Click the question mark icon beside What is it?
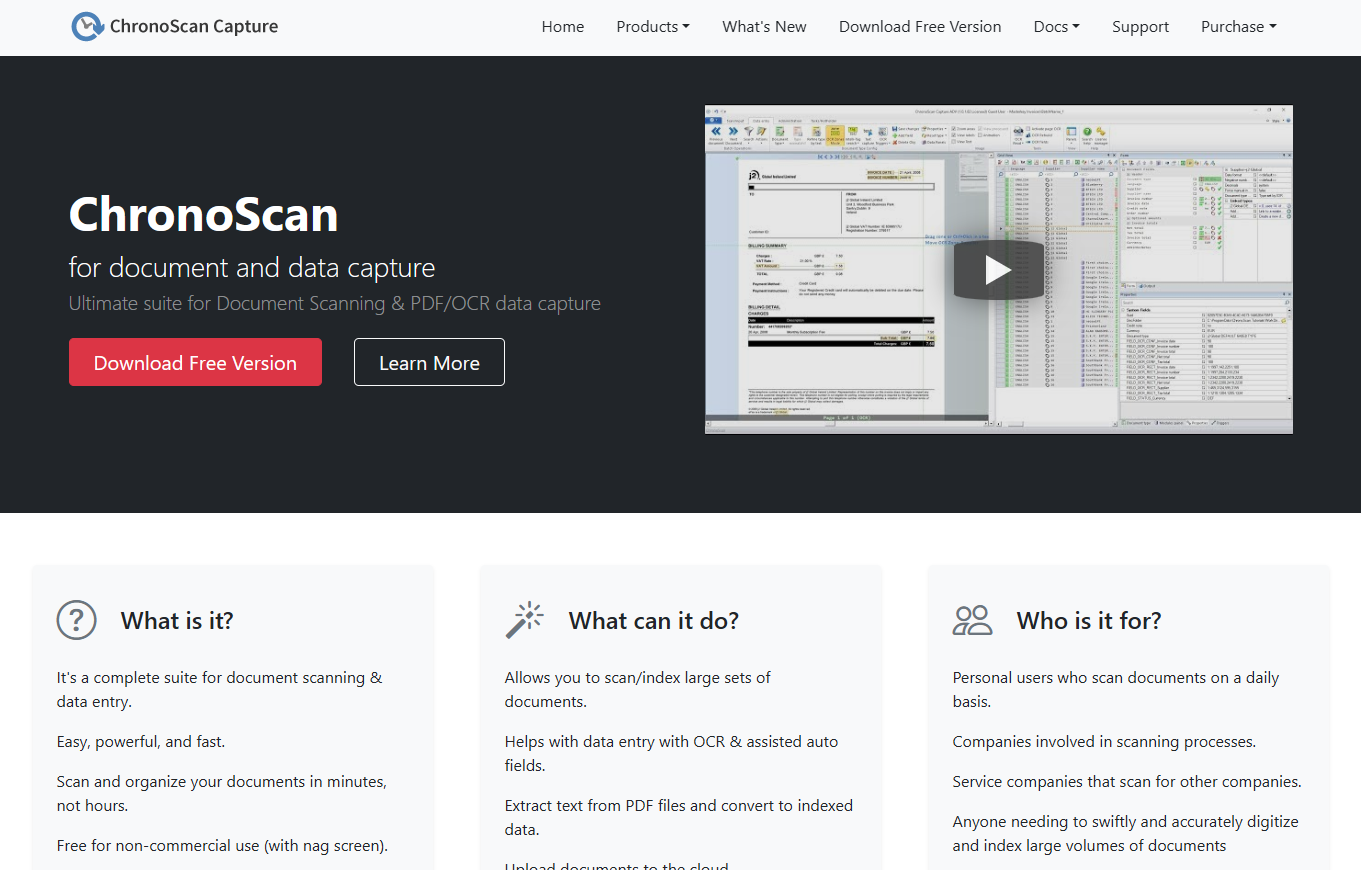 pyautogui.click(x=77, y=620)
